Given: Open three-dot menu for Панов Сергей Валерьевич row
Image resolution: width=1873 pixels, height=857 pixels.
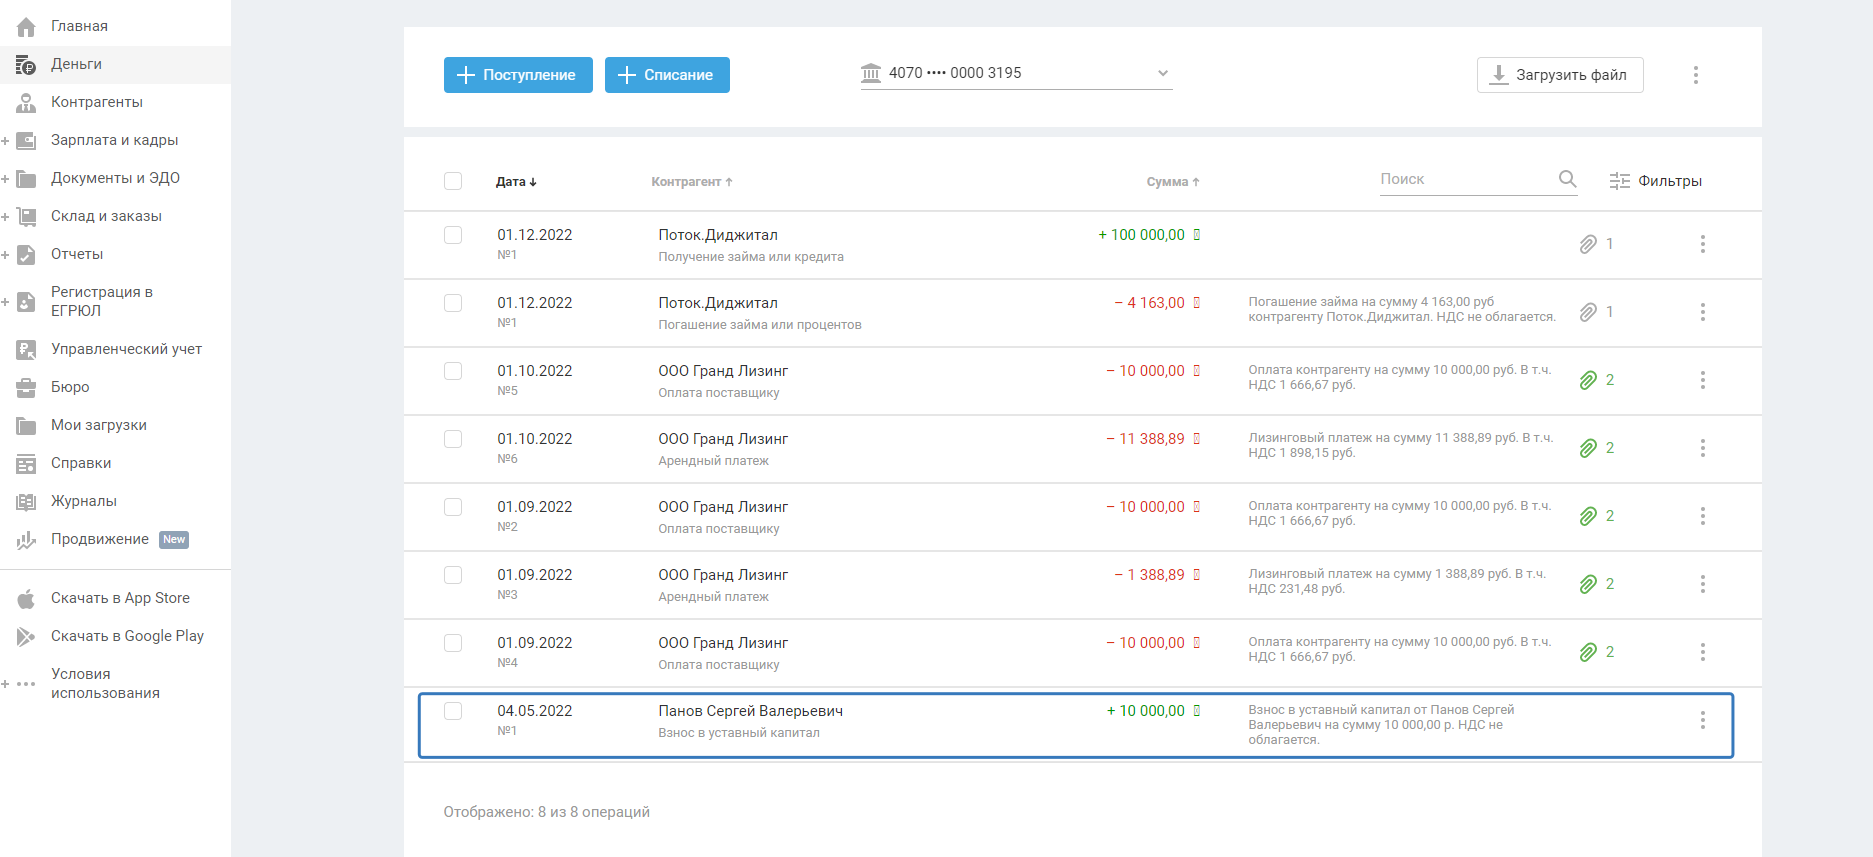Looking at the screenshot, I should [1702, 720].
